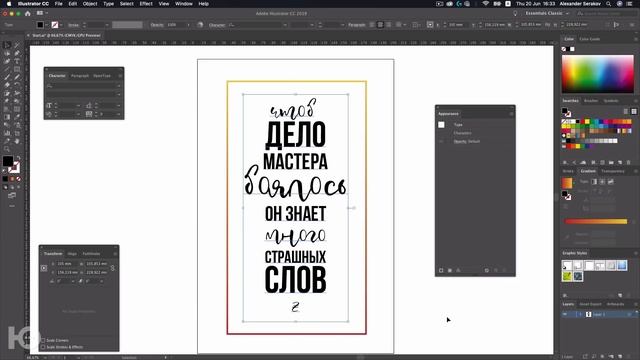Click the Home icon in the app bar
Viewport: 640px width, 360px height.
click(x=28, y=13)
